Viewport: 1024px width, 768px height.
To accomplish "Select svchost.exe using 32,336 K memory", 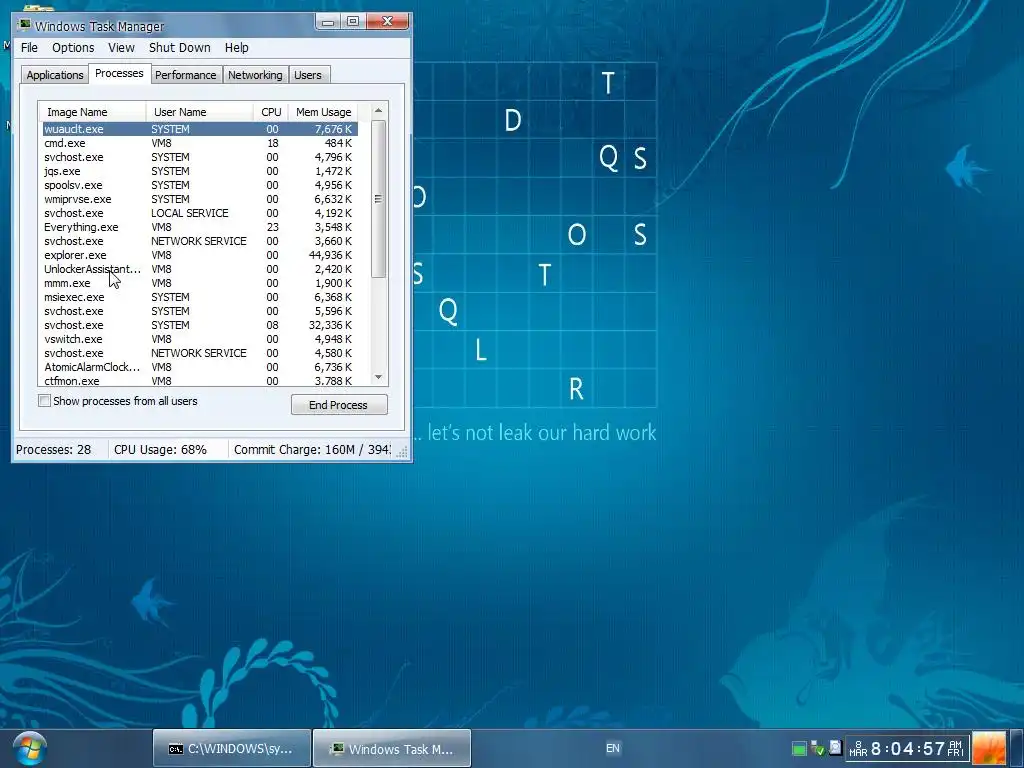I will point(200,325).
